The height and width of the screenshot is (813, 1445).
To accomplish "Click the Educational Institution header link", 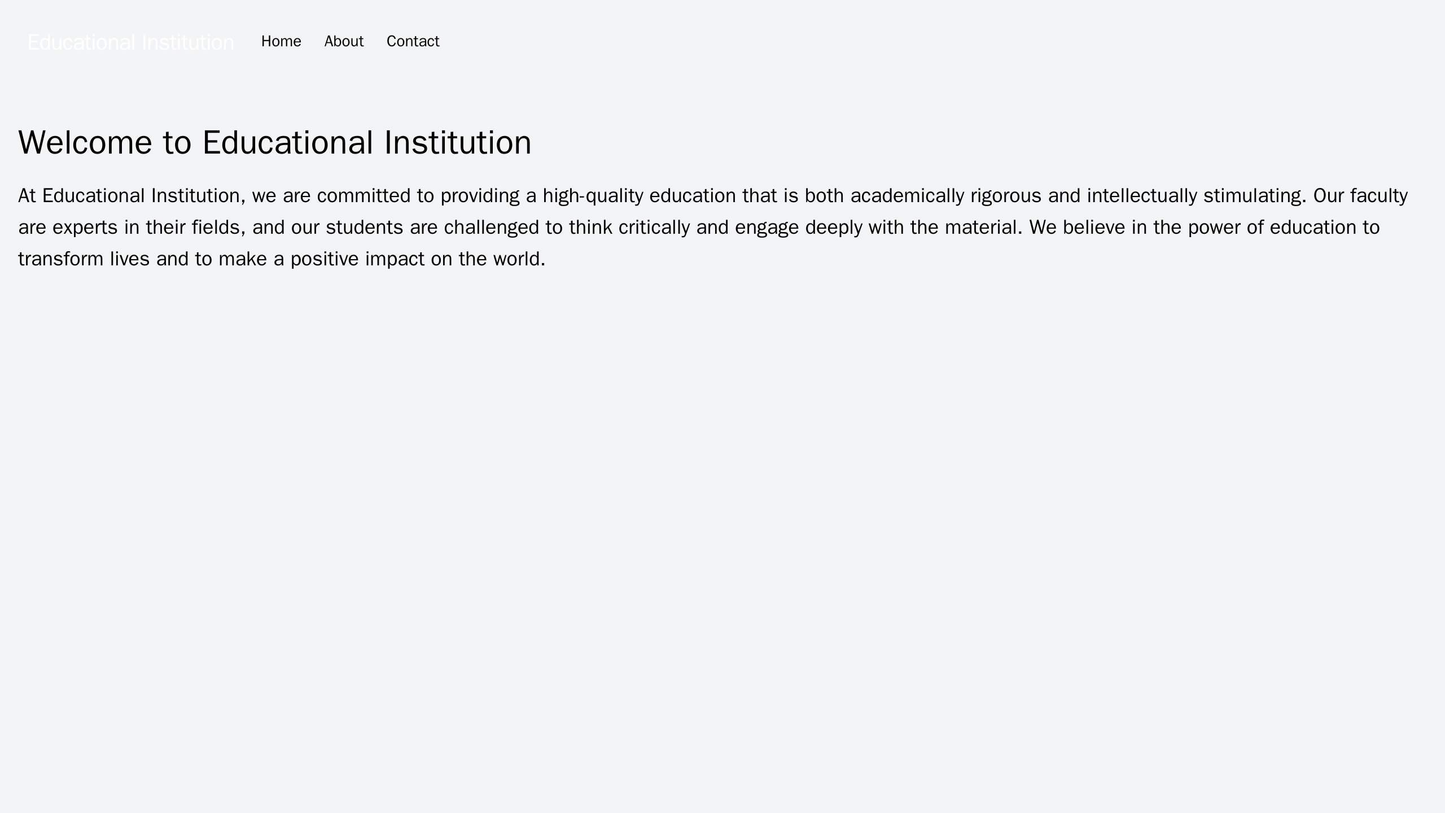I will coord(130,41).
